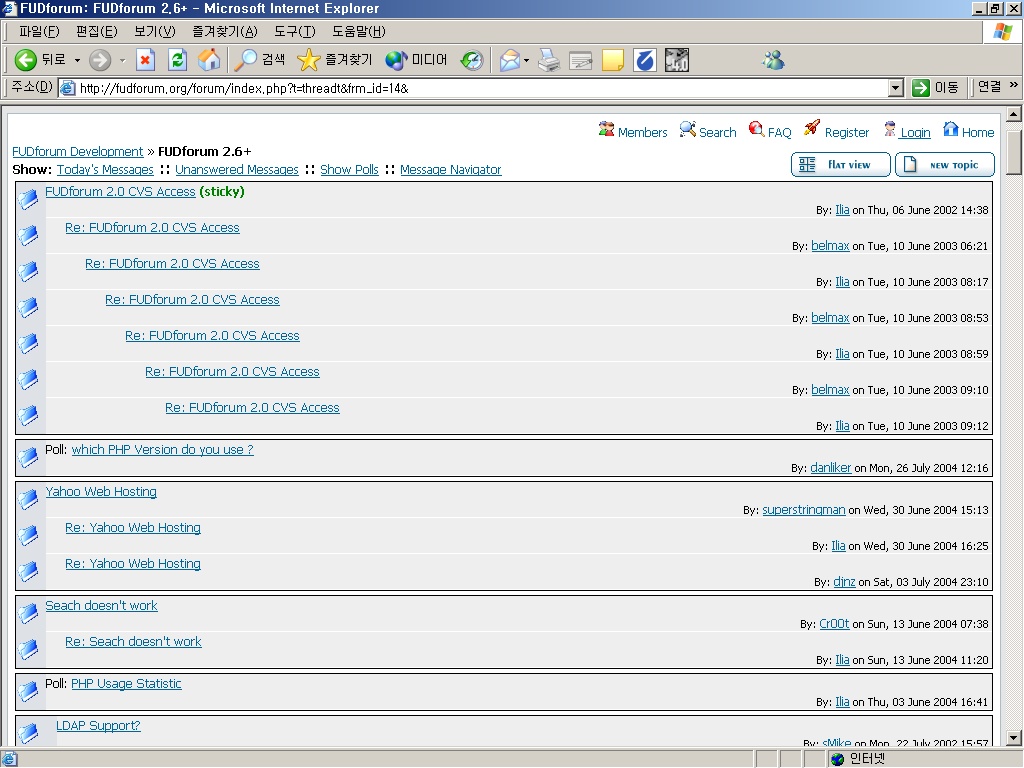Viewport: 1024px width, 768px height.
Task: Open the 검색 search toolbar button
Action: coord(260,60)
